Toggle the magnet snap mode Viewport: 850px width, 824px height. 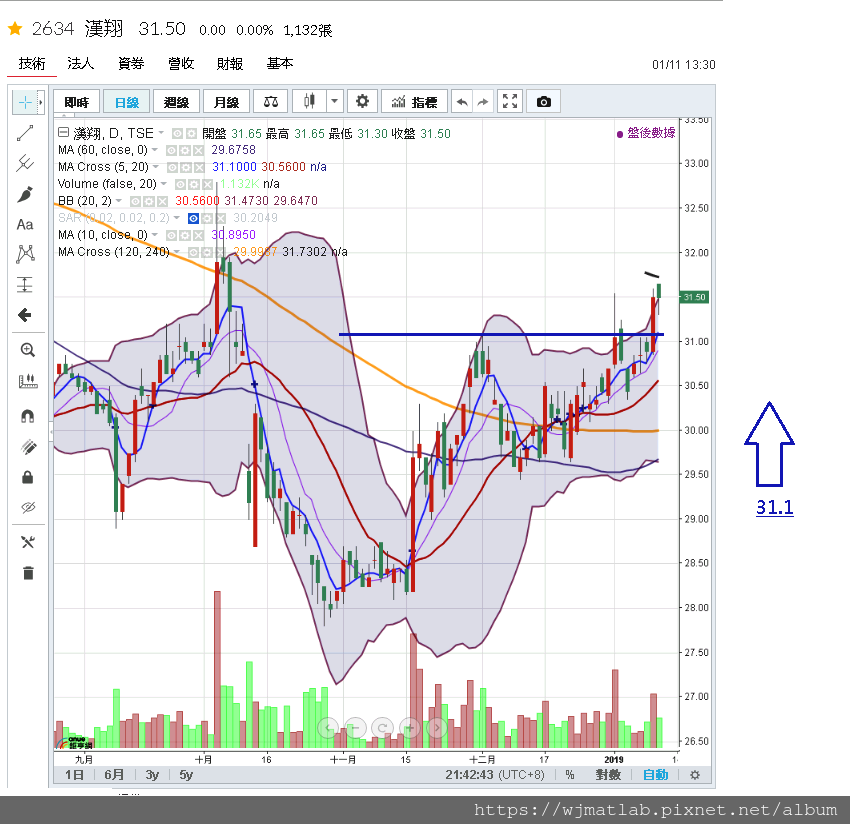tap(28, 416)
